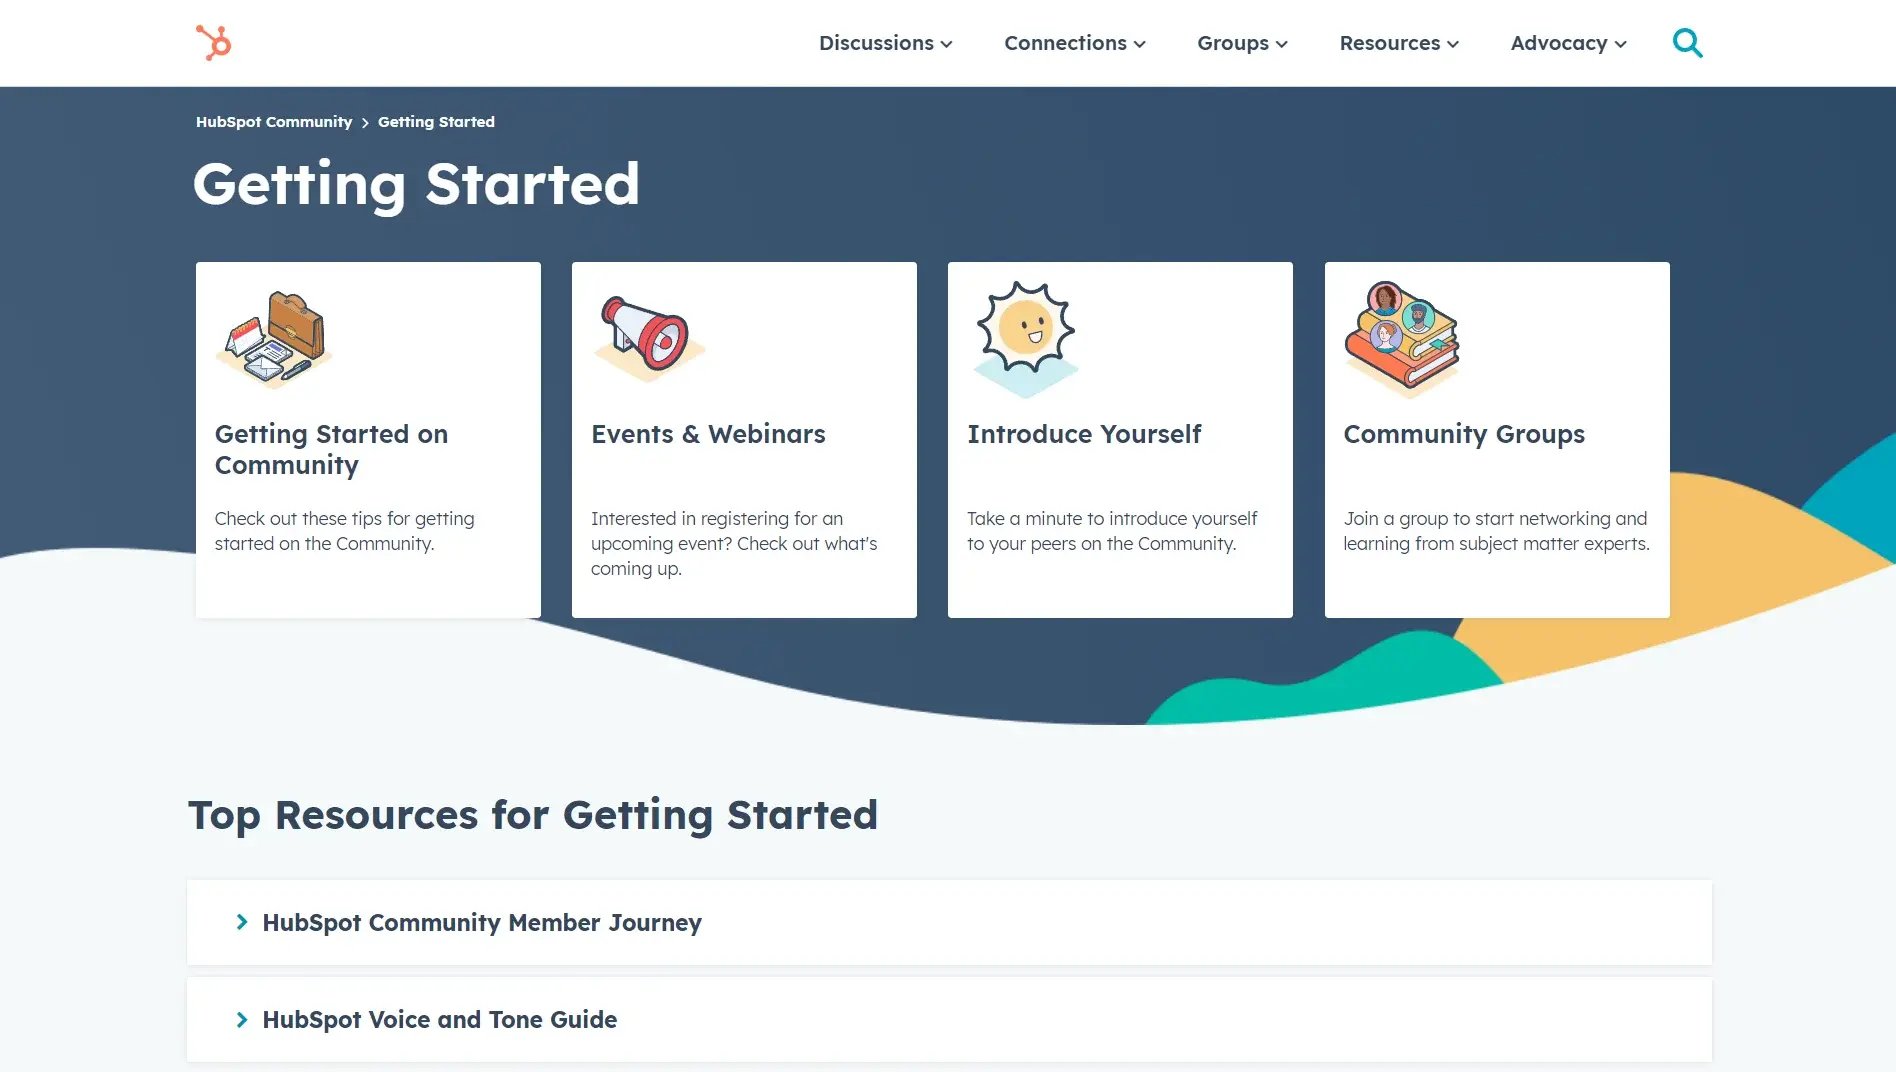
Task: Open the search magnifier icon
Action: tap(1687, 43)
